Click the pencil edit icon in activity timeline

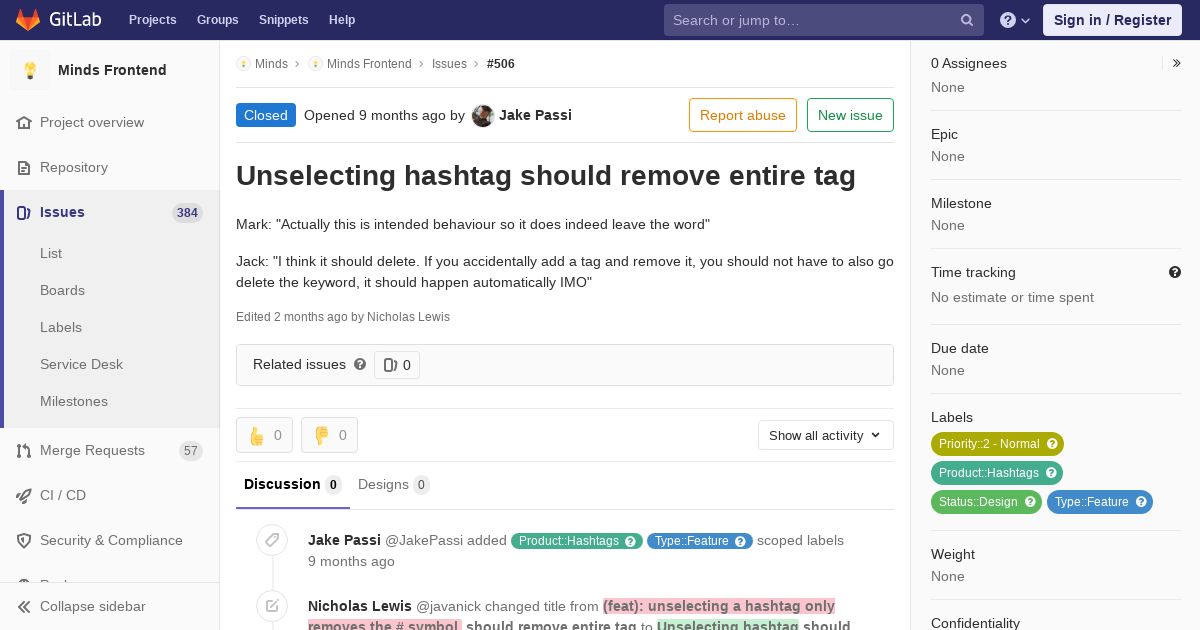[272, 606]
